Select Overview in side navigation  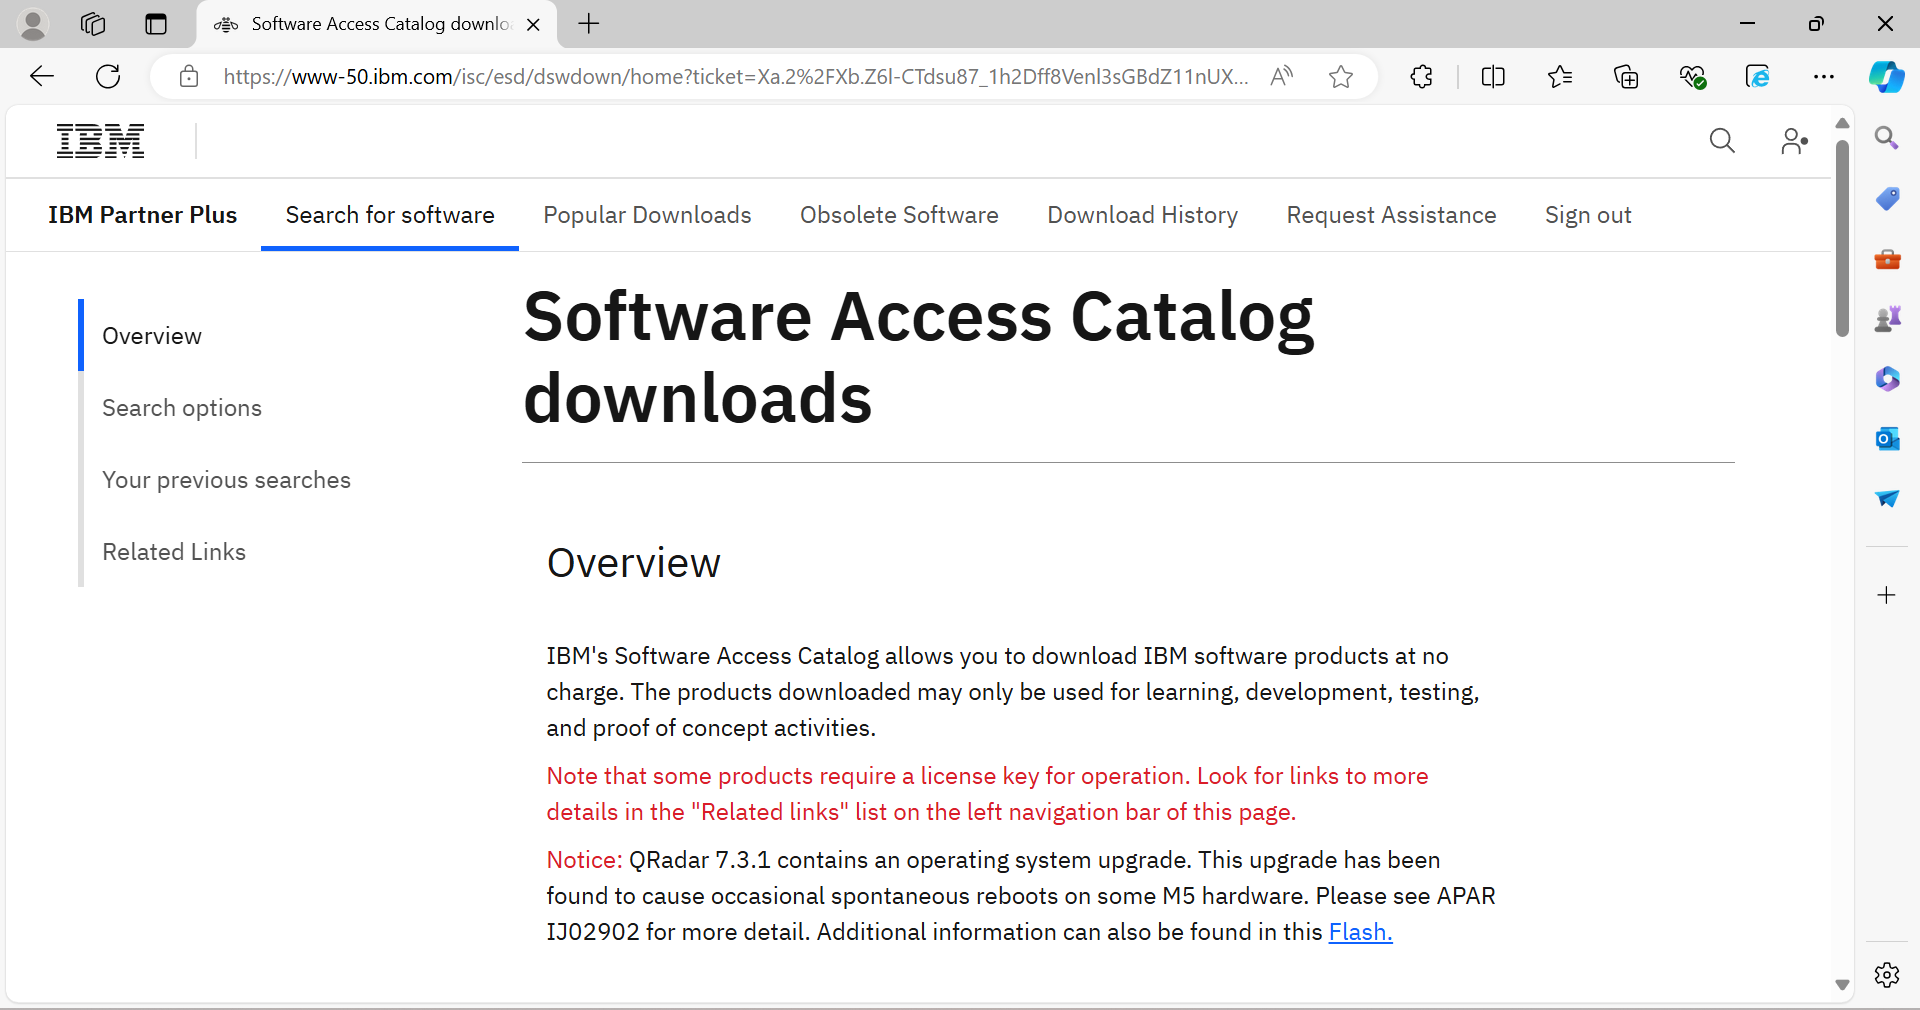pyautogui.click(x=152, y=336)
